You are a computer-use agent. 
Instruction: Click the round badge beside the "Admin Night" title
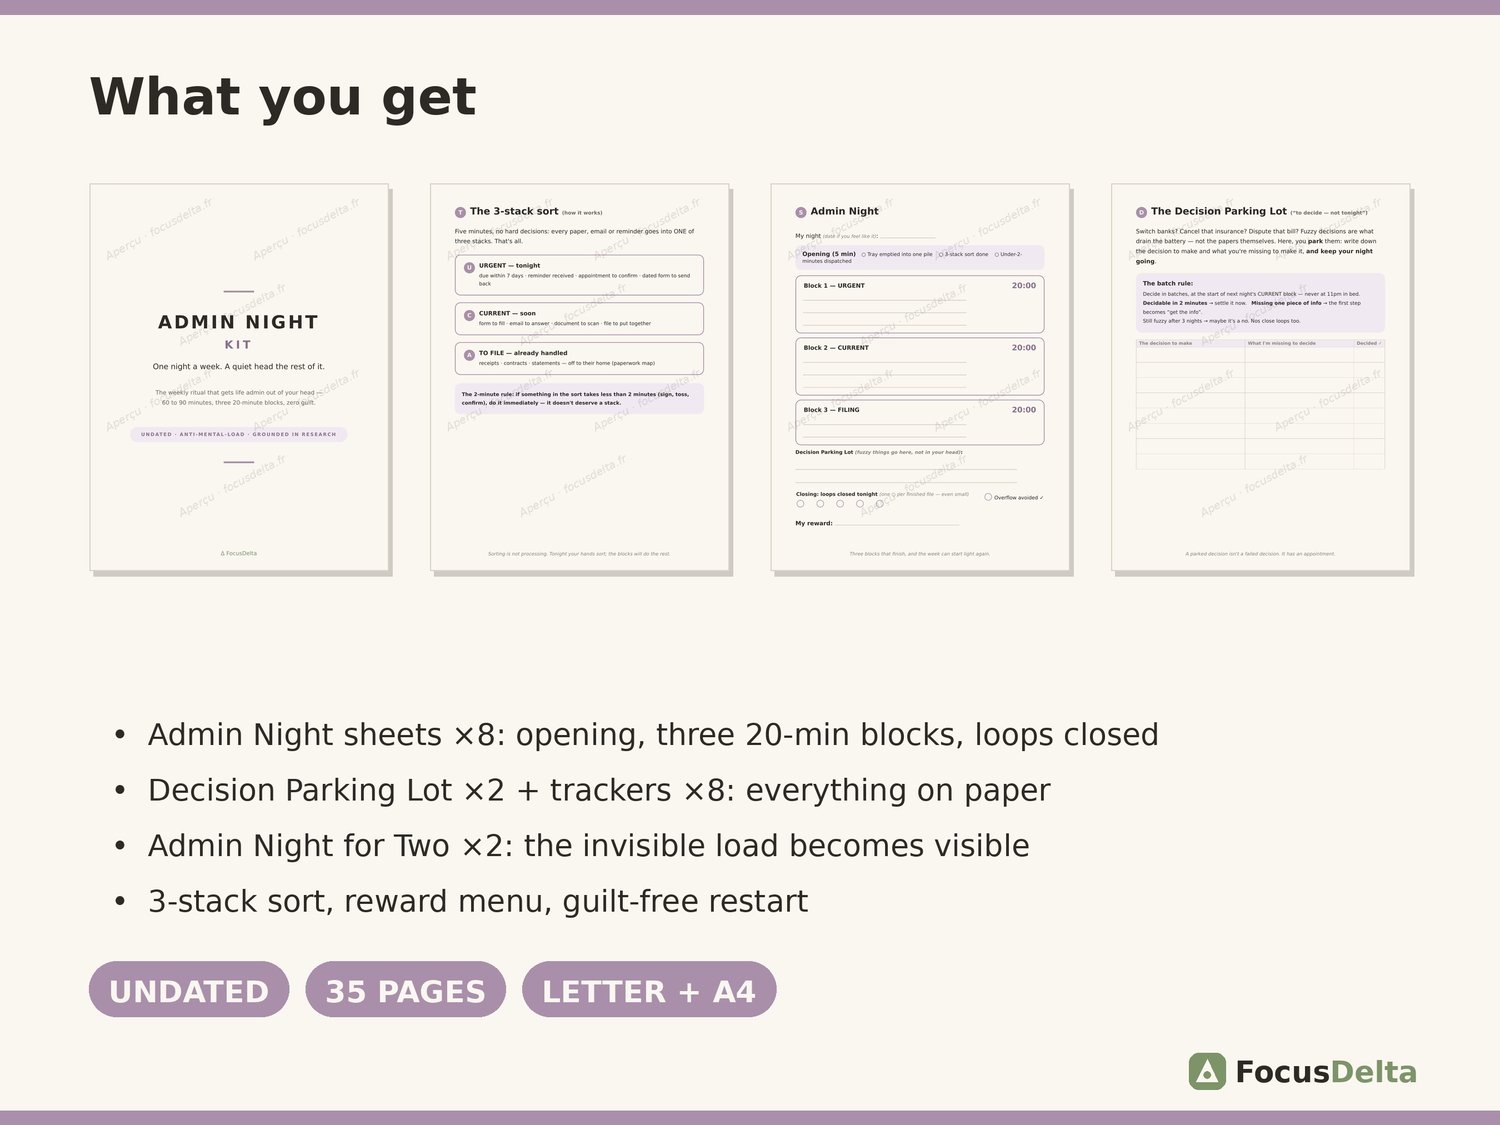coord(801,212)
